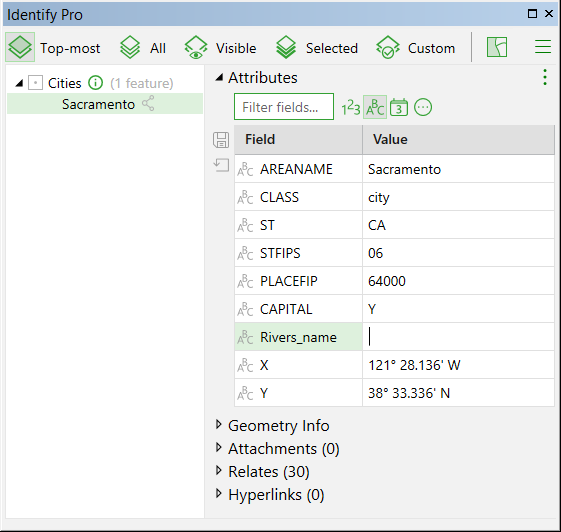Choose the Visible layers identify mode
This screenshot has height=532, width=561.
[x=220, y=47]
